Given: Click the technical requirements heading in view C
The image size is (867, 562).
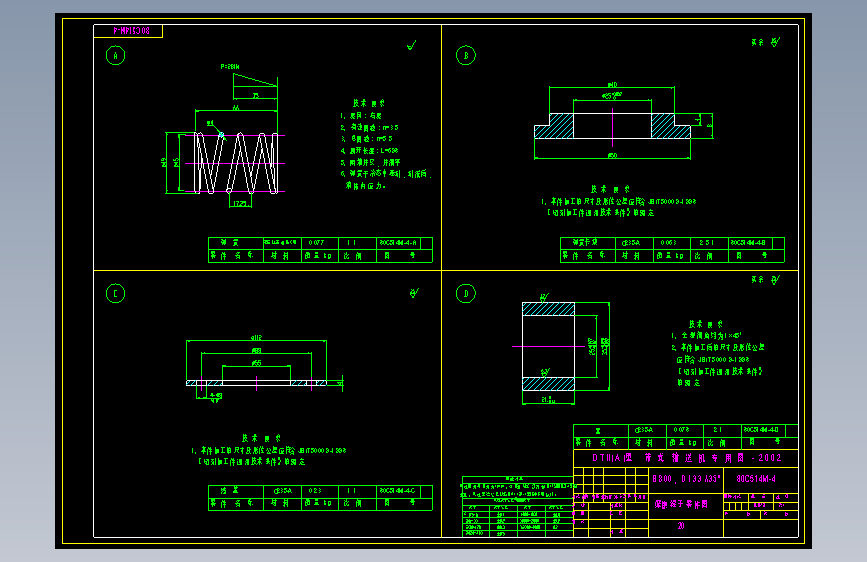Looking at the screenshot, I should [x=261, y=438].
